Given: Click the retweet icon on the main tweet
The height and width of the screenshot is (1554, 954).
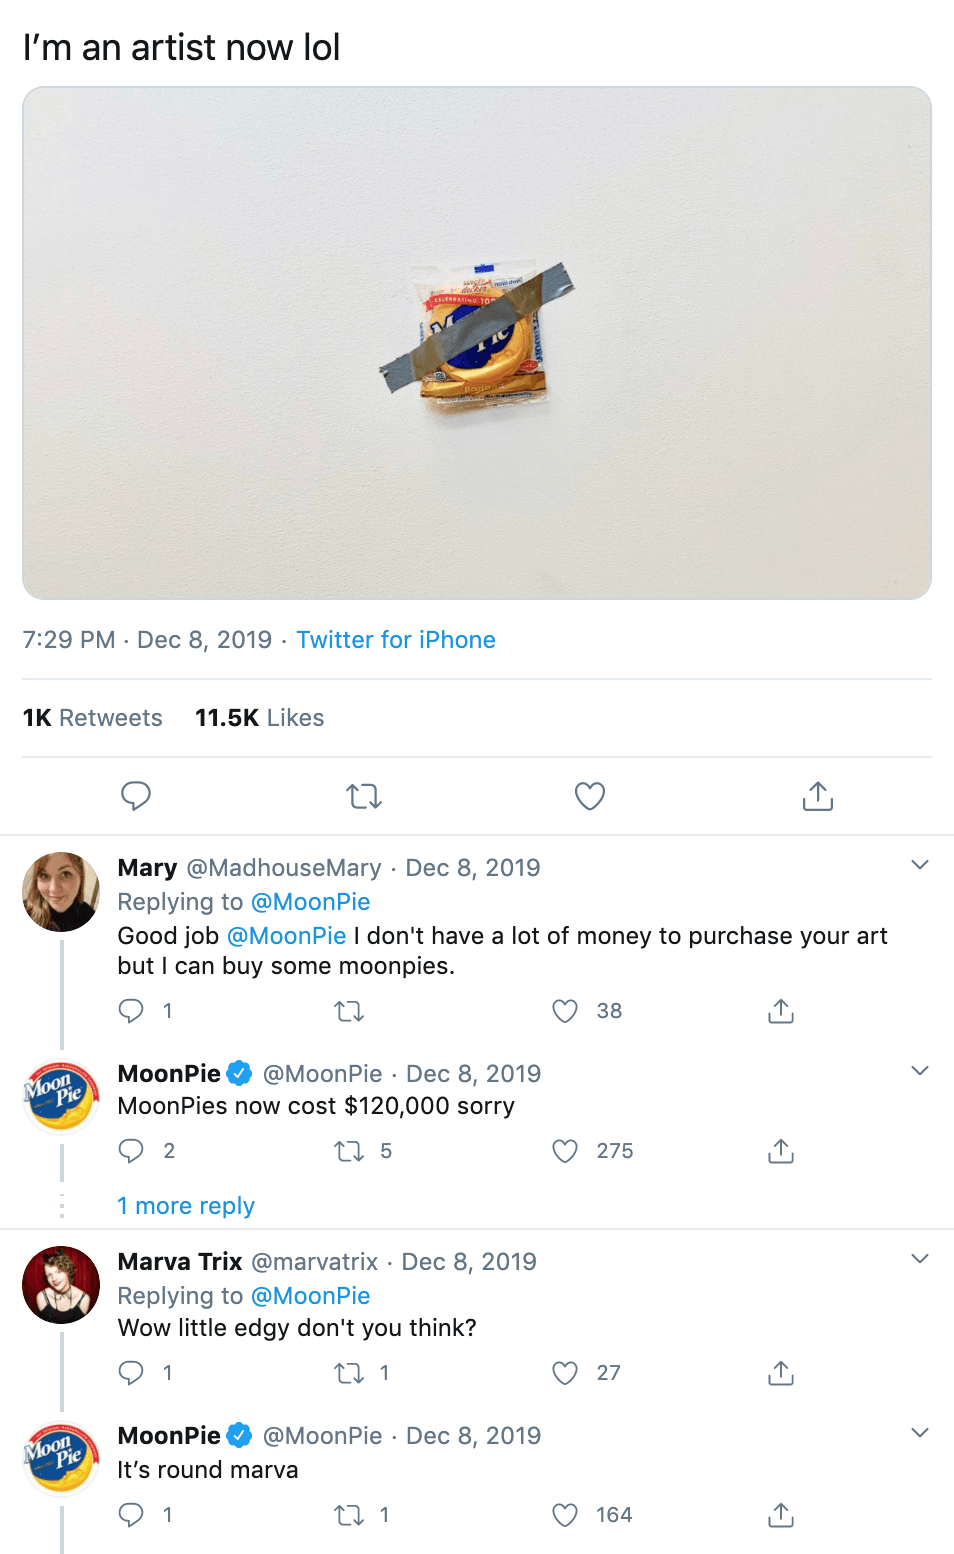Looking at the screenshot, I should click(363, 796).
